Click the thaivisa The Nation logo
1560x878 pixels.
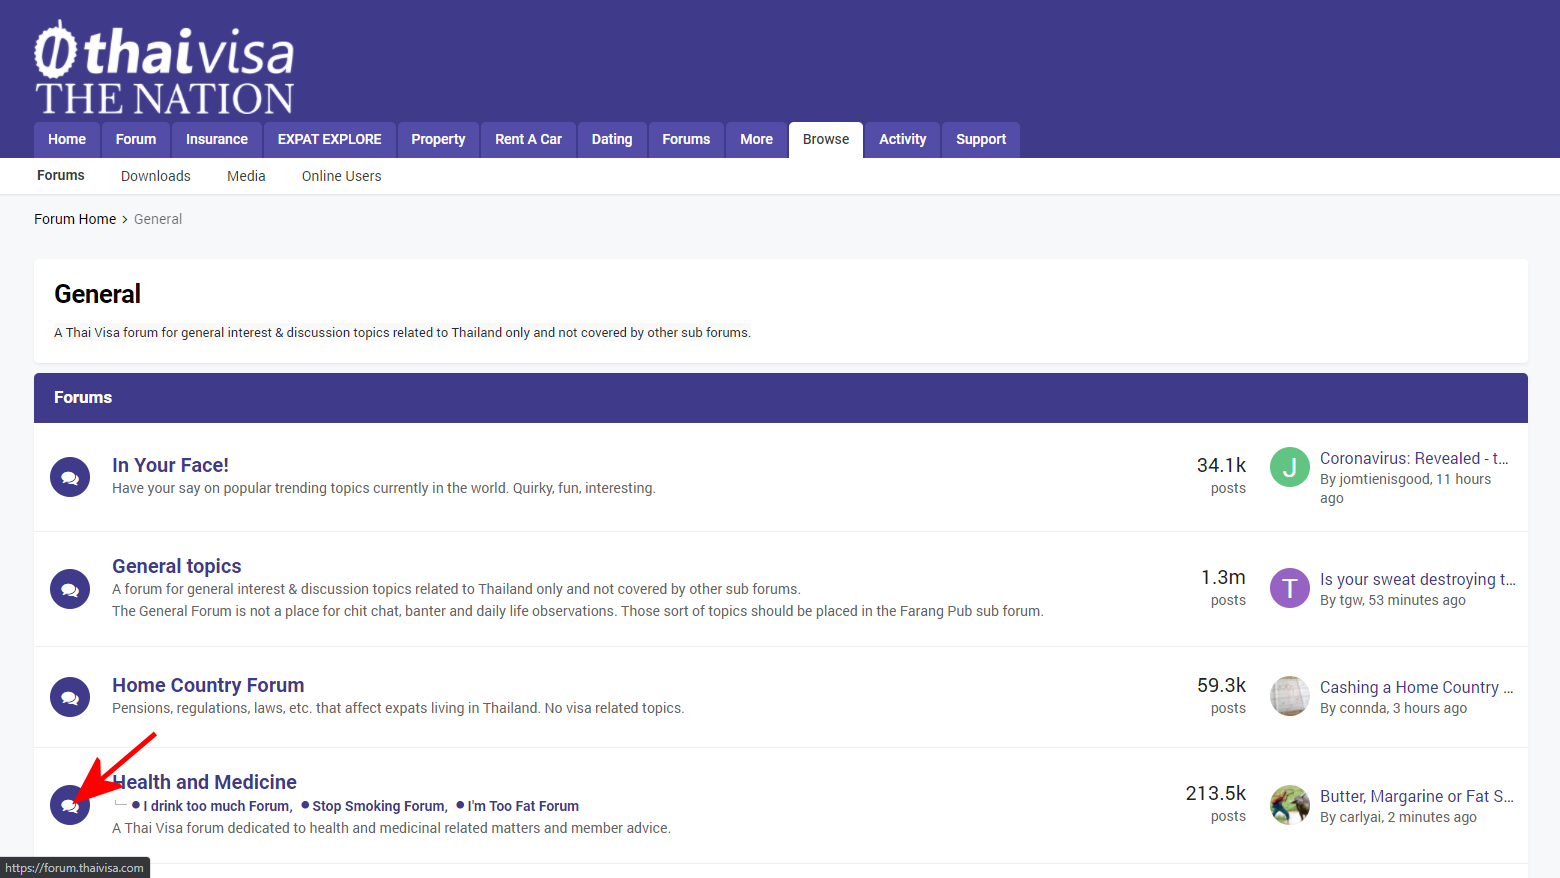pos(165,68)
